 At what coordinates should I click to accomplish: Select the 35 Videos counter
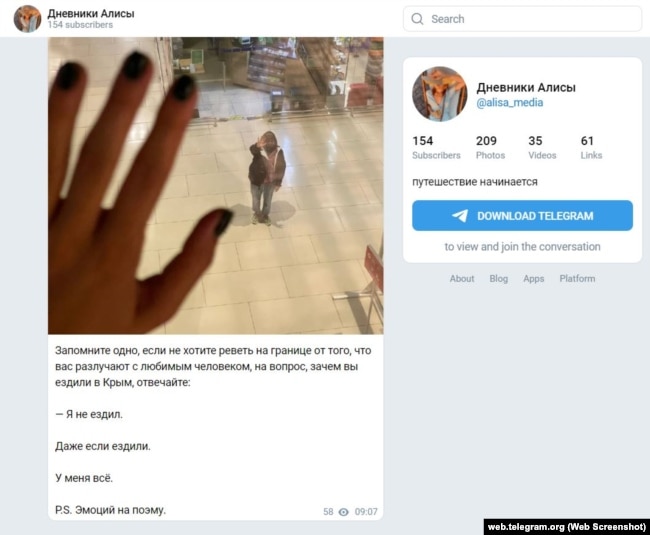click(x=542, y=148)
